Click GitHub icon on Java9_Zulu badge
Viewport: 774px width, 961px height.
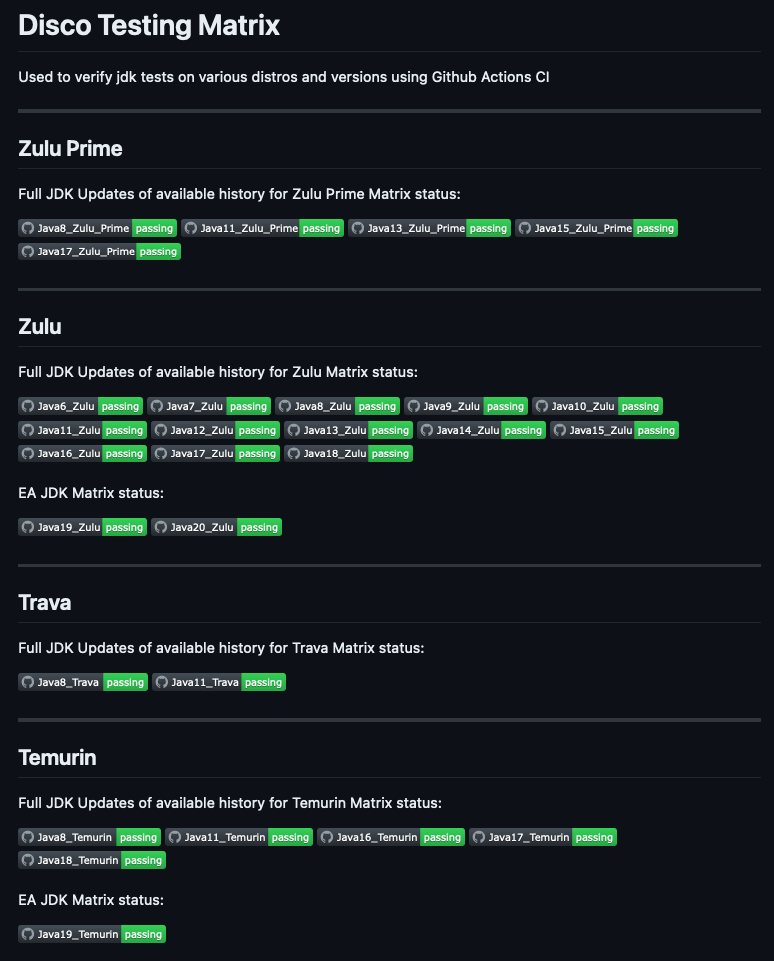414,406
